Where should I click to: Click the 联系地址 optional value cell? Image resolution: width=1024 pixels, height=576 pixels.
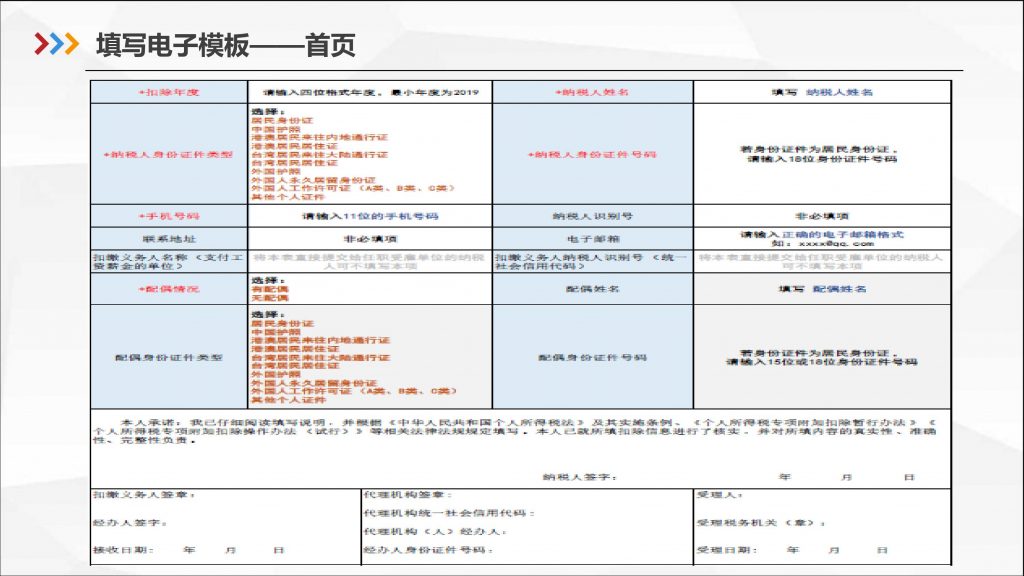[370, 238]
